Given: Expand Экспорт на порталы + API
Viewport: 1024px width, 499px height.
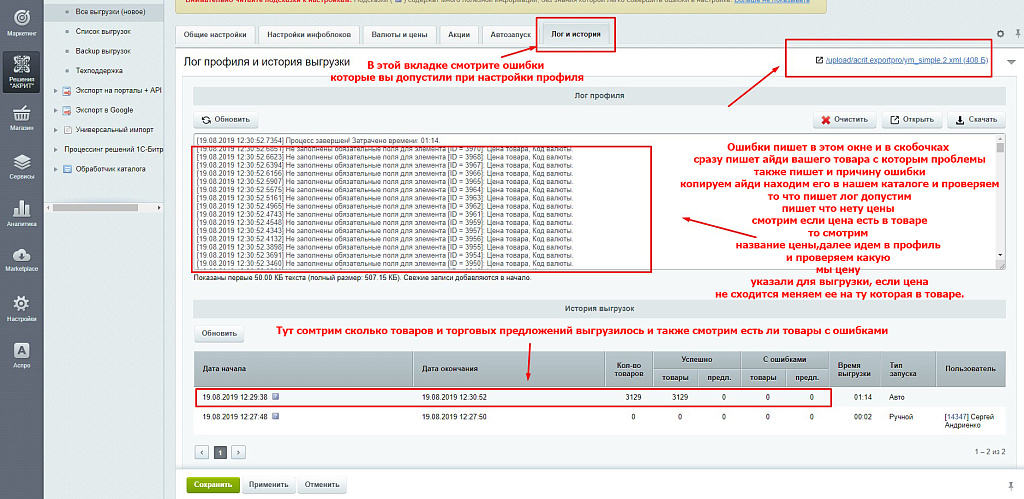Looking at the screenshot, I should [x=55, y=91].
